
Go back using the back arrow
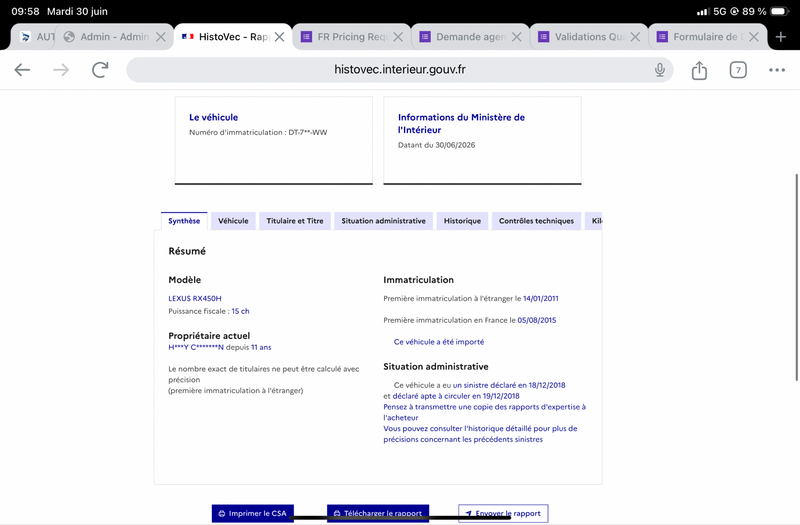point(22,69)
